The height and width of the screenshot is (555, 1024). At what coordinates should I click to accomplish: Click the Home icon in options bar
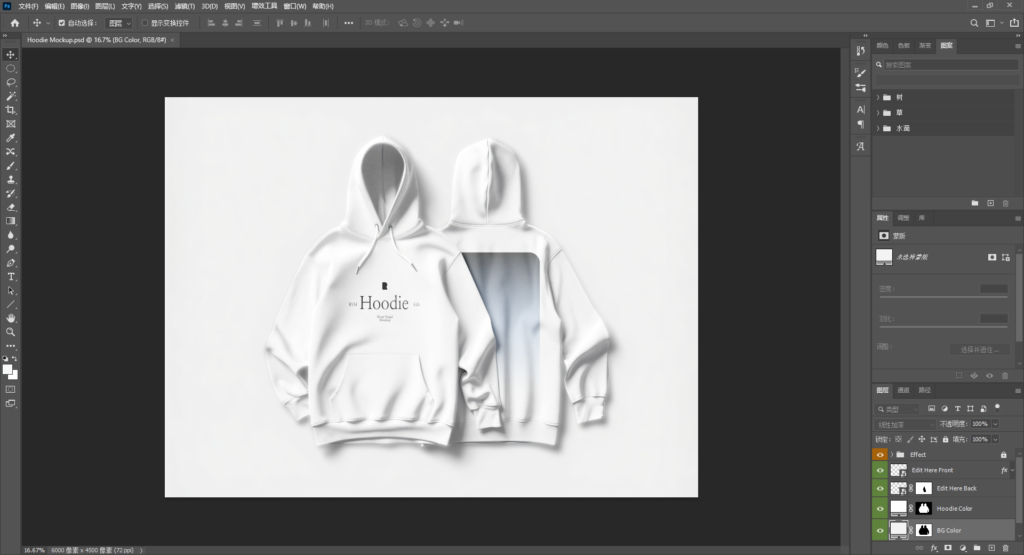pos(14,23)
